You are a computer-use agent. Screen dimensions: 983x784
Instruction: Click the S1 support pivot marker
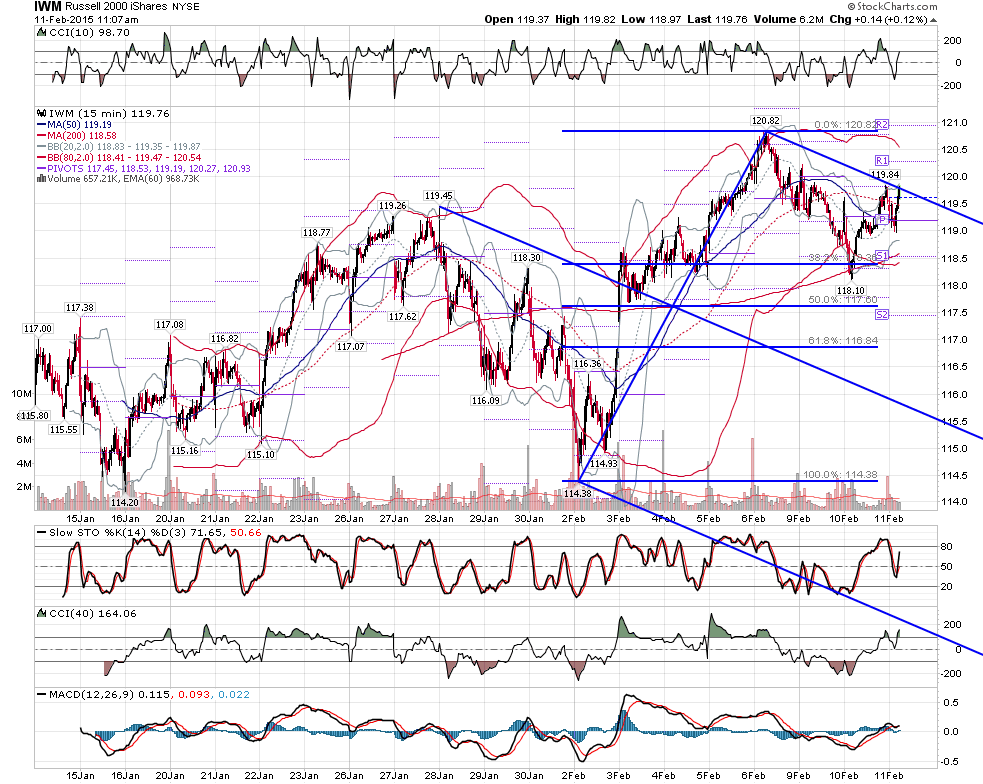(x=882, y=255)
